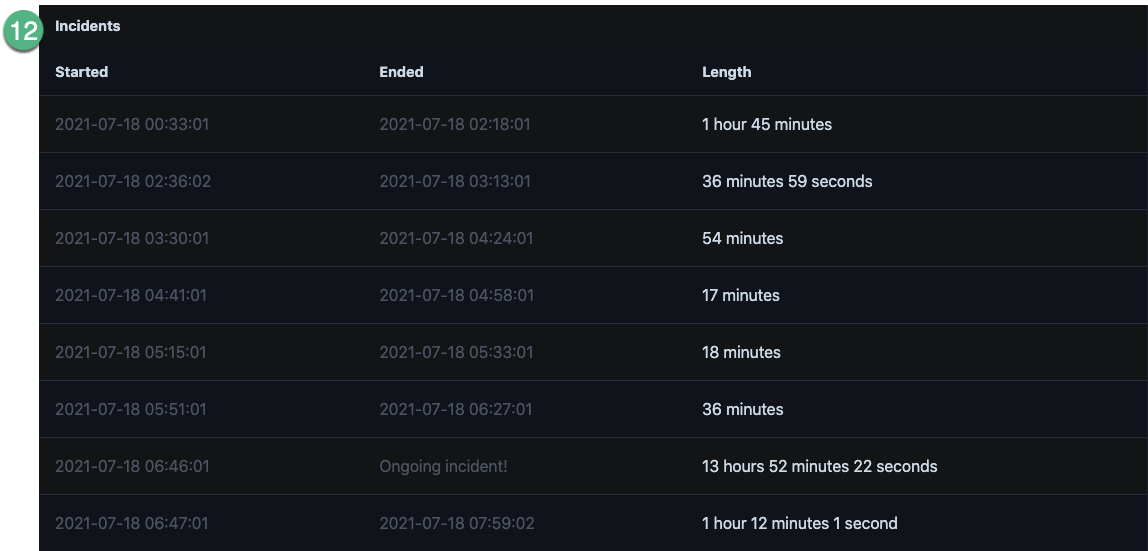Select start time 2021-07-18 04:41:01

131,296
